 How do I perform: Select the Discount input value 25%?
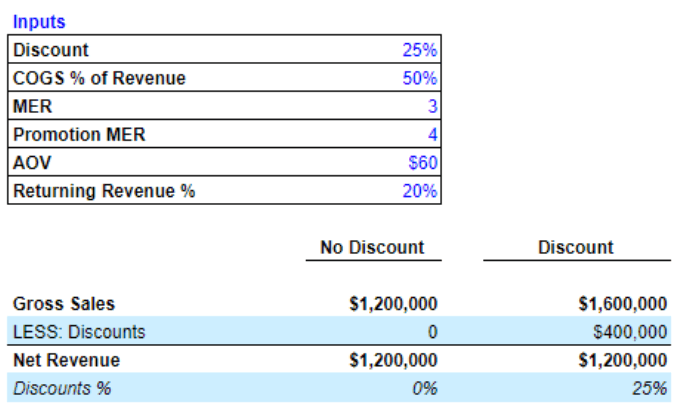[x=419, y=50]
